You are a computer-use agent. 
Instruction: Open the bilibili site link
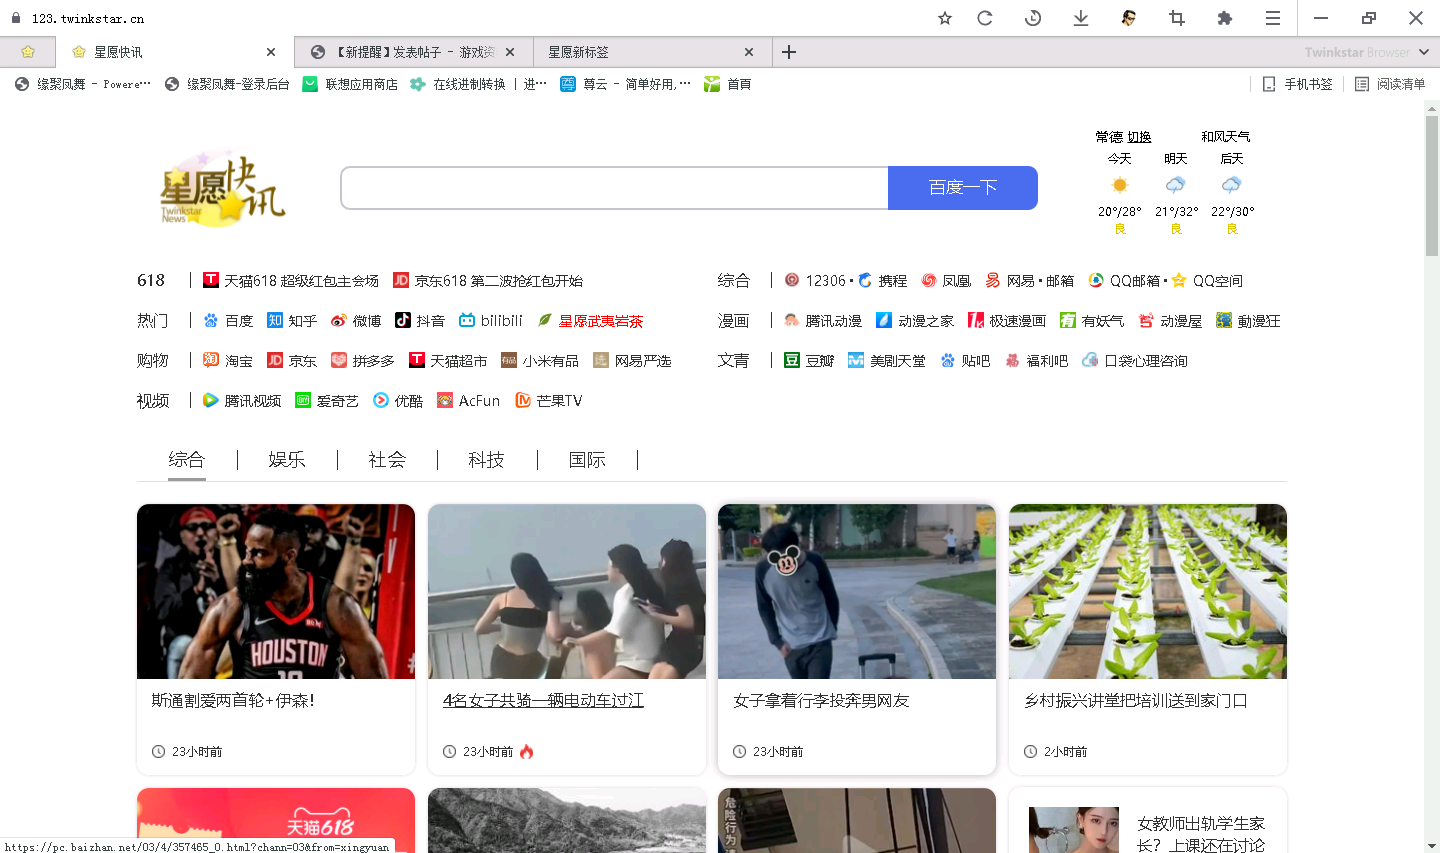click(491, 321)
